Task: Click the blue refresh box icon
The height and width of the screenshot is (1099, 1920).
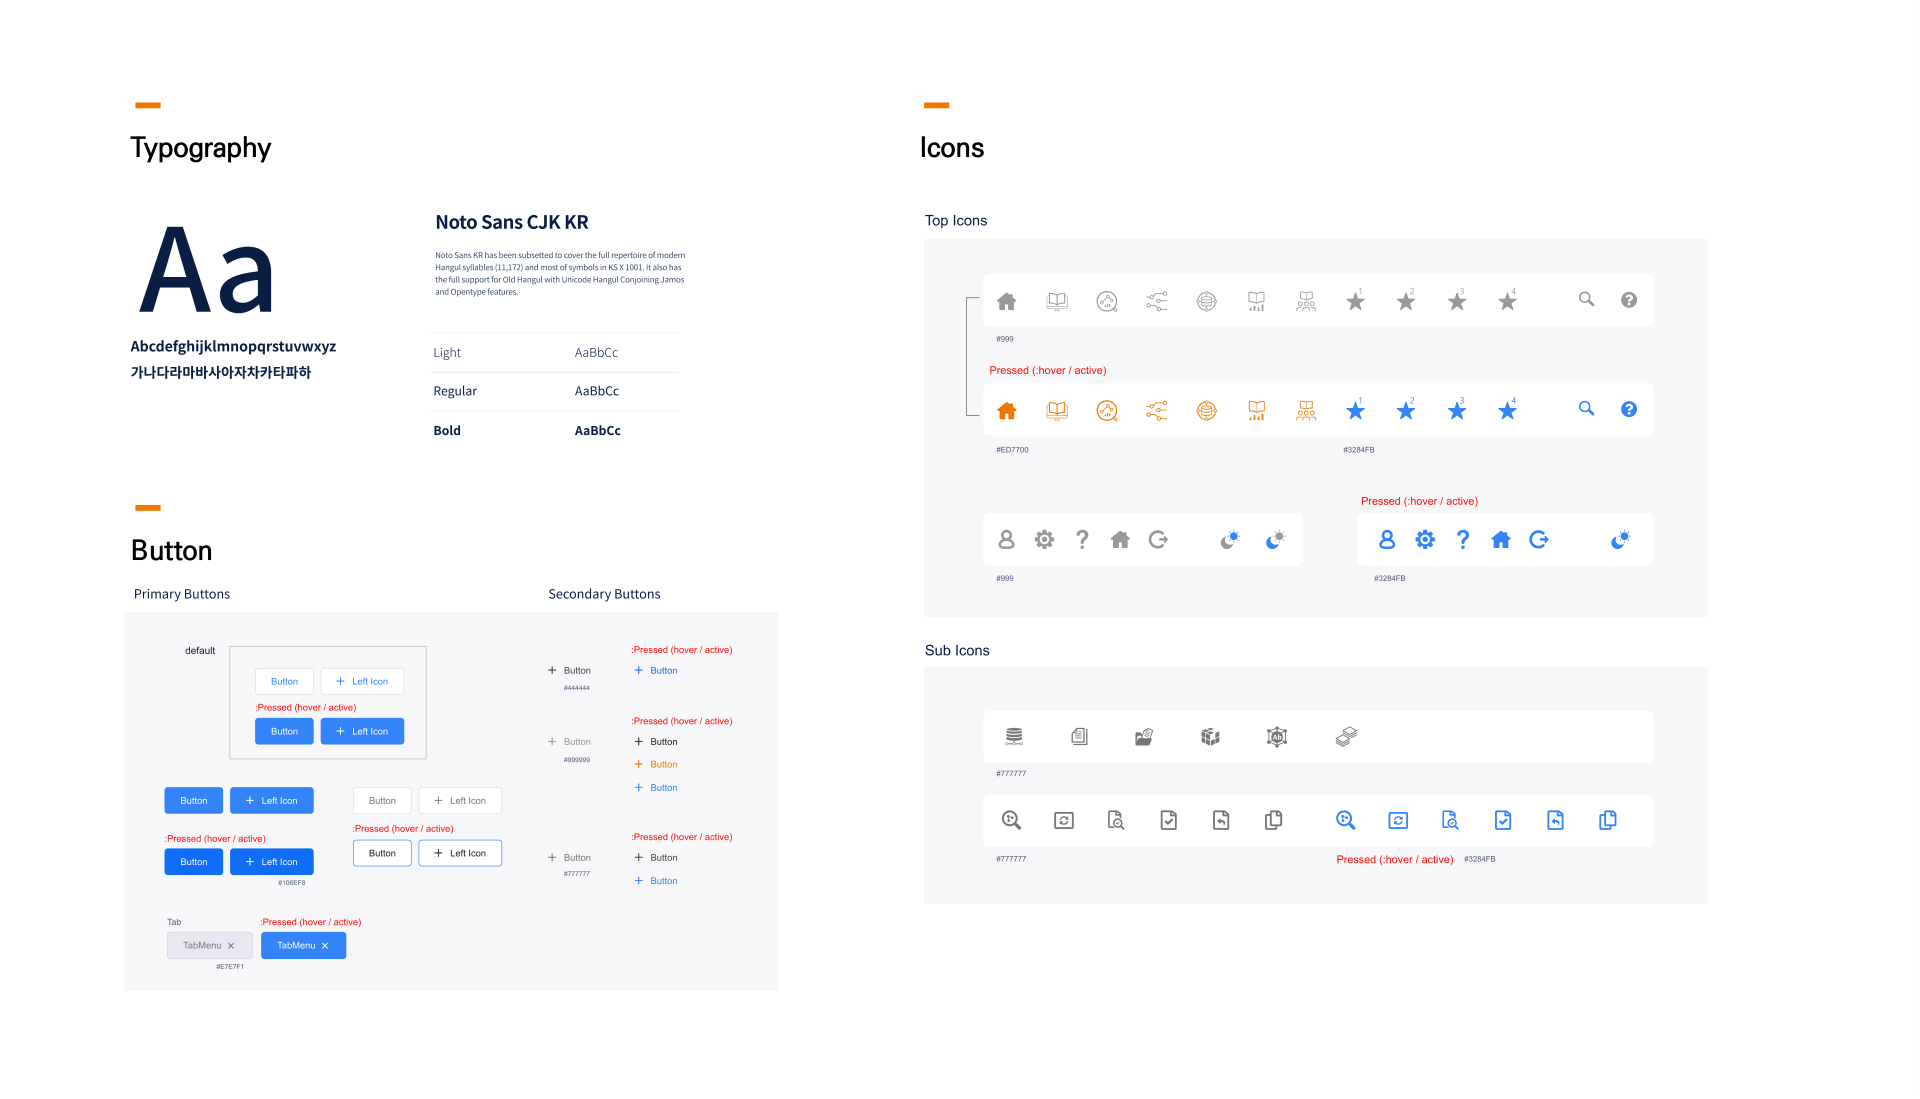Action: click(x=1398, y=820)
